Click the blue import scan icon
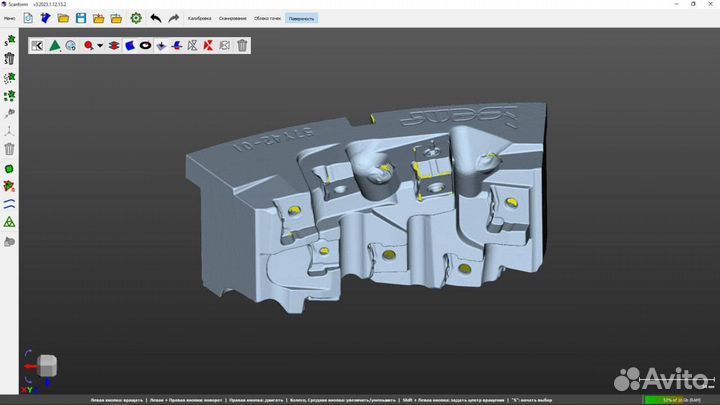This screenshot has height=405, width=720. coord(45,18)
